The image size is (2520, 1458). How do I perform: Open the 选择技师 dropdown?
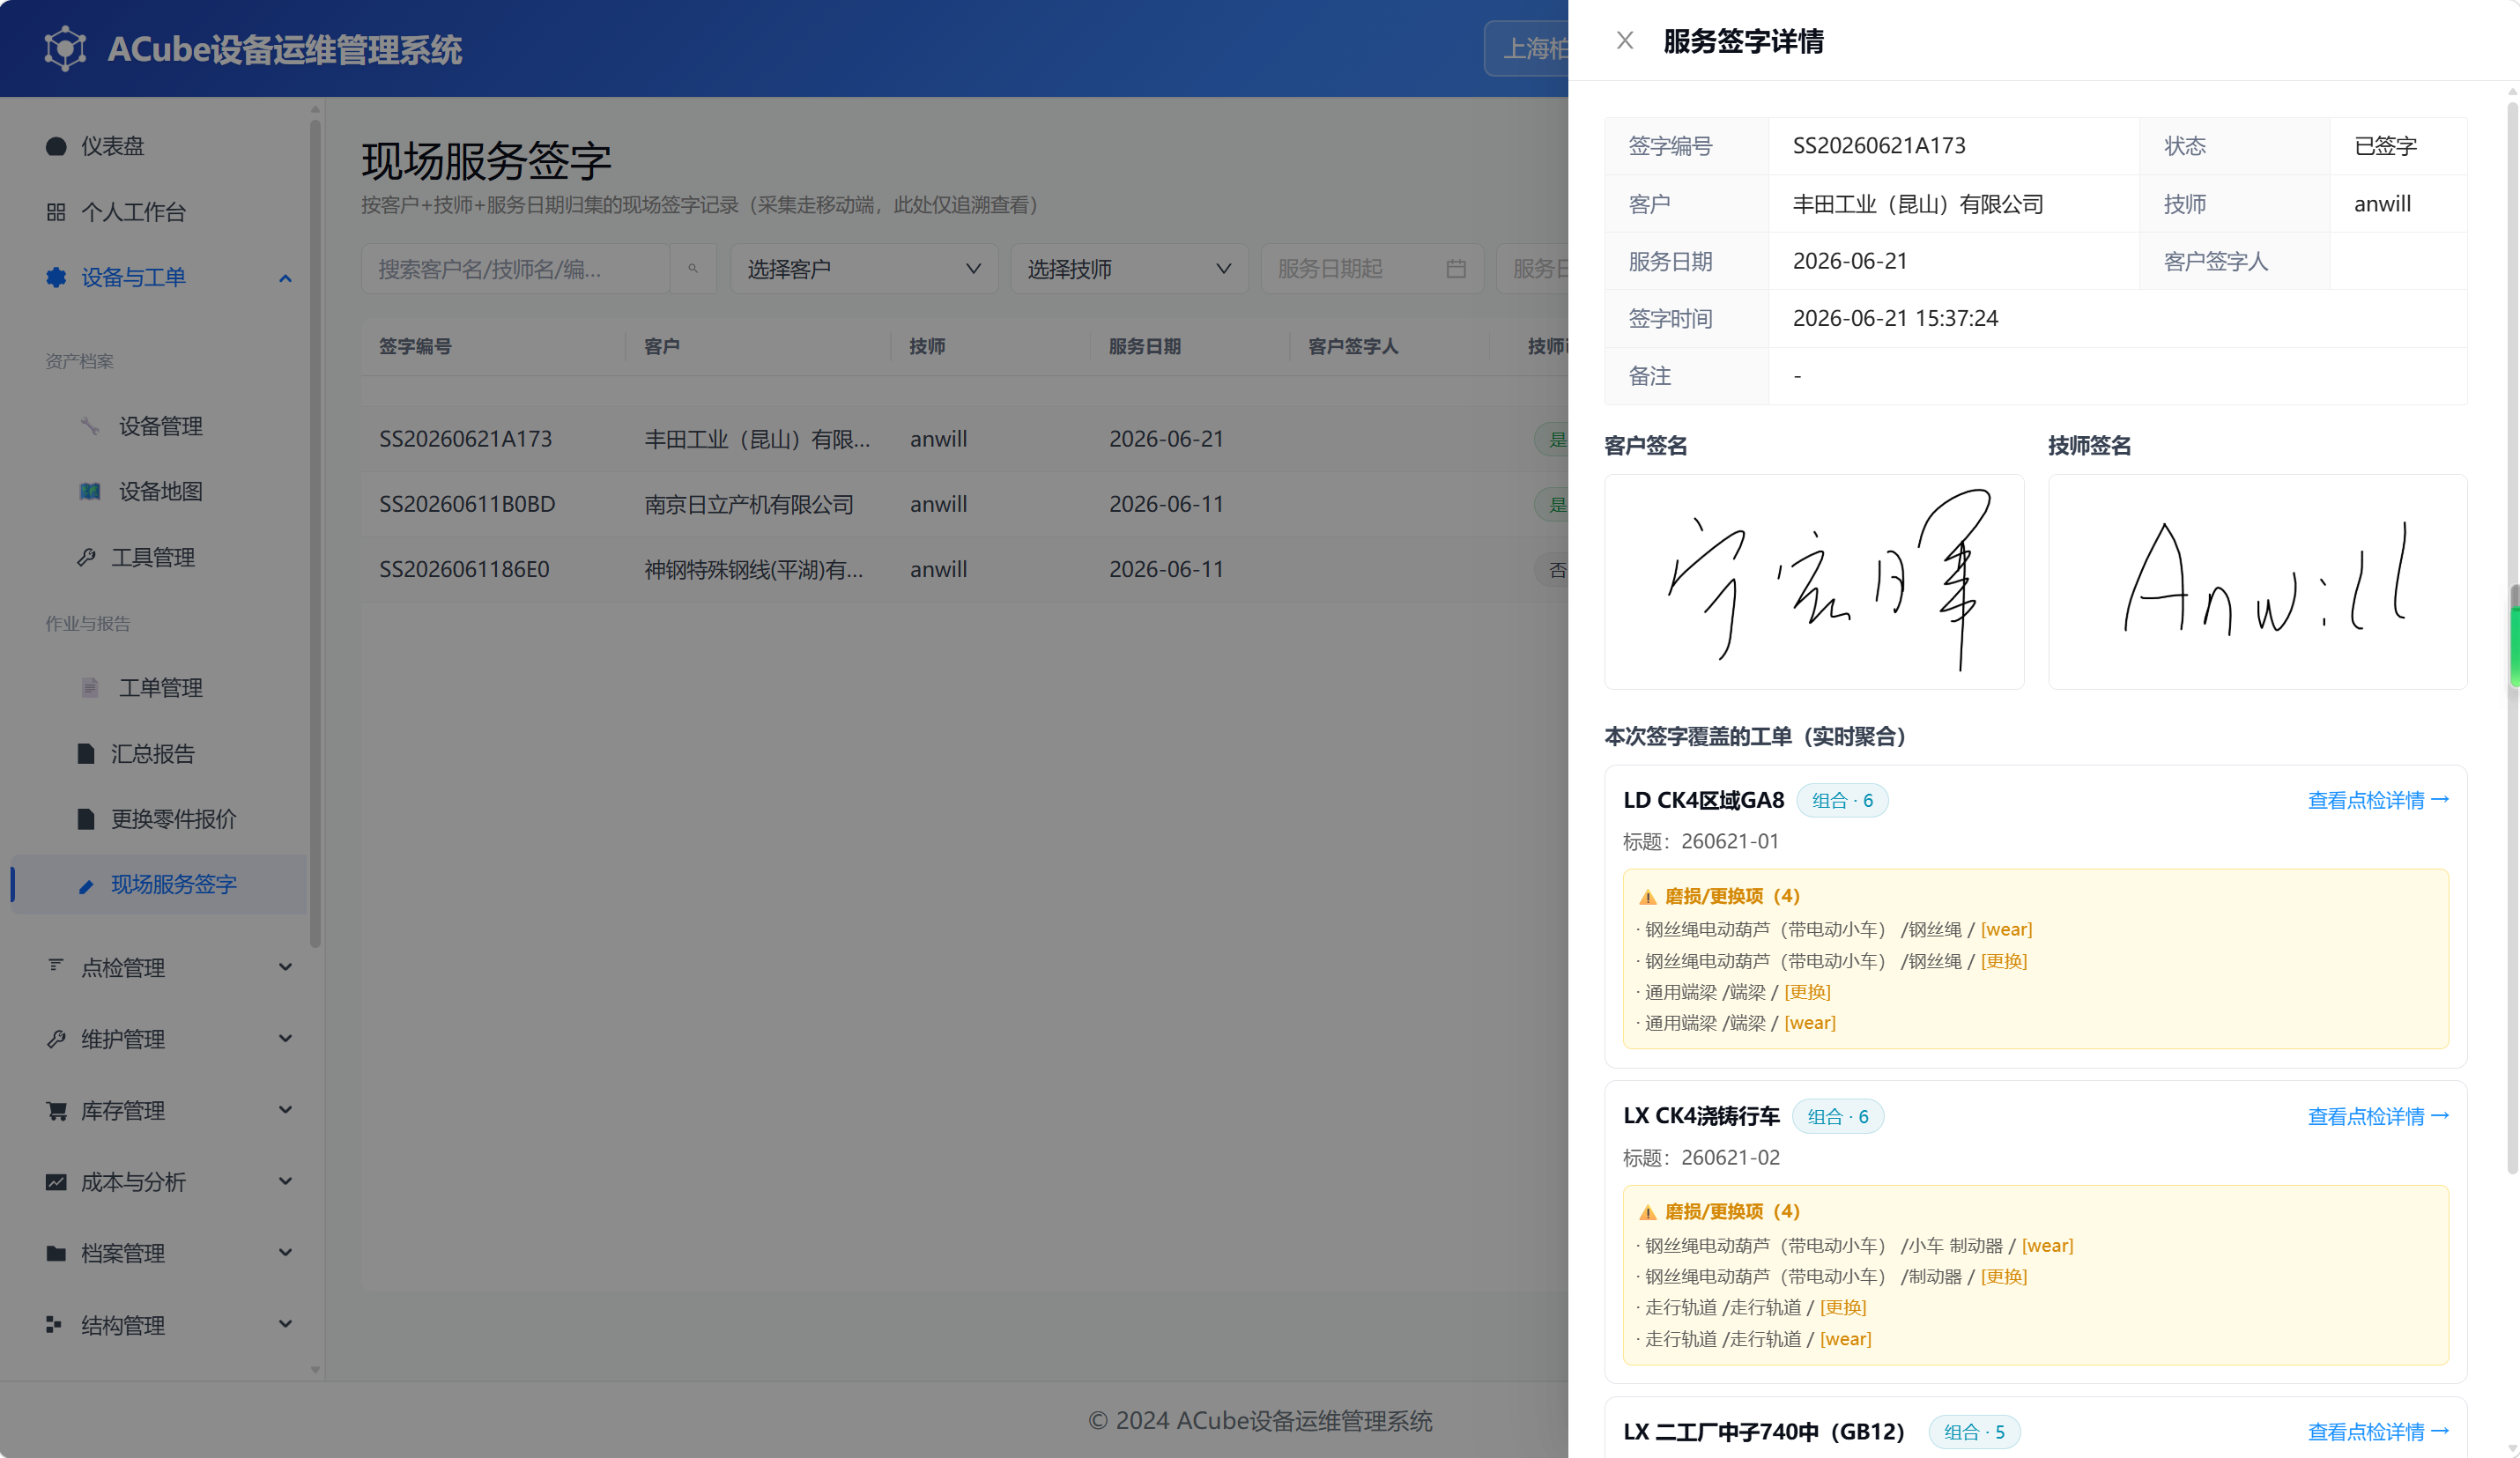coord(1129,269)
